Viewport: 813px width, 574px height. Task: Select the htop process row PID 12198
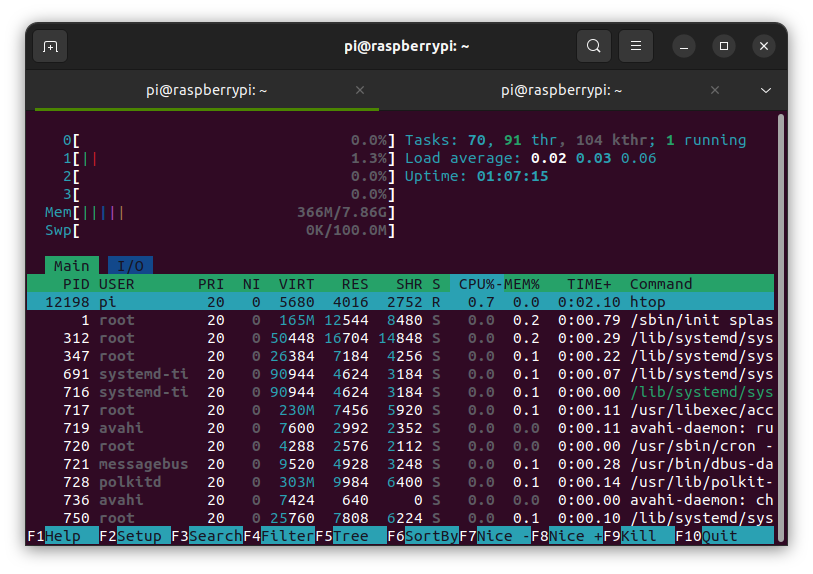tap(400, 302)
